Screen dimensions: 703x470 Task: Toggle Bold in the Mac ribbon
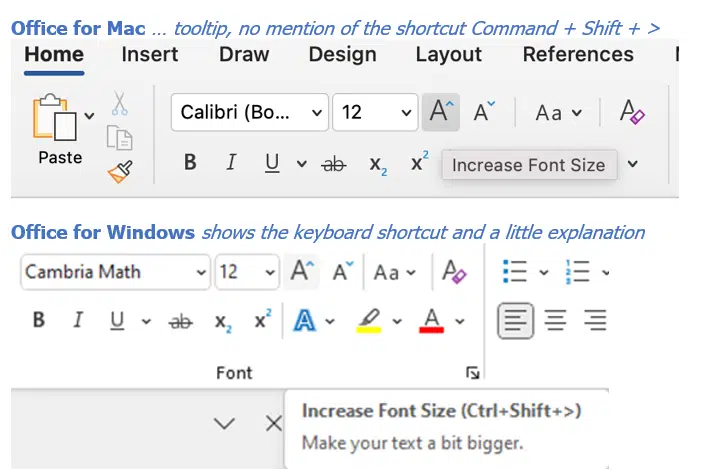click(190, 162)
